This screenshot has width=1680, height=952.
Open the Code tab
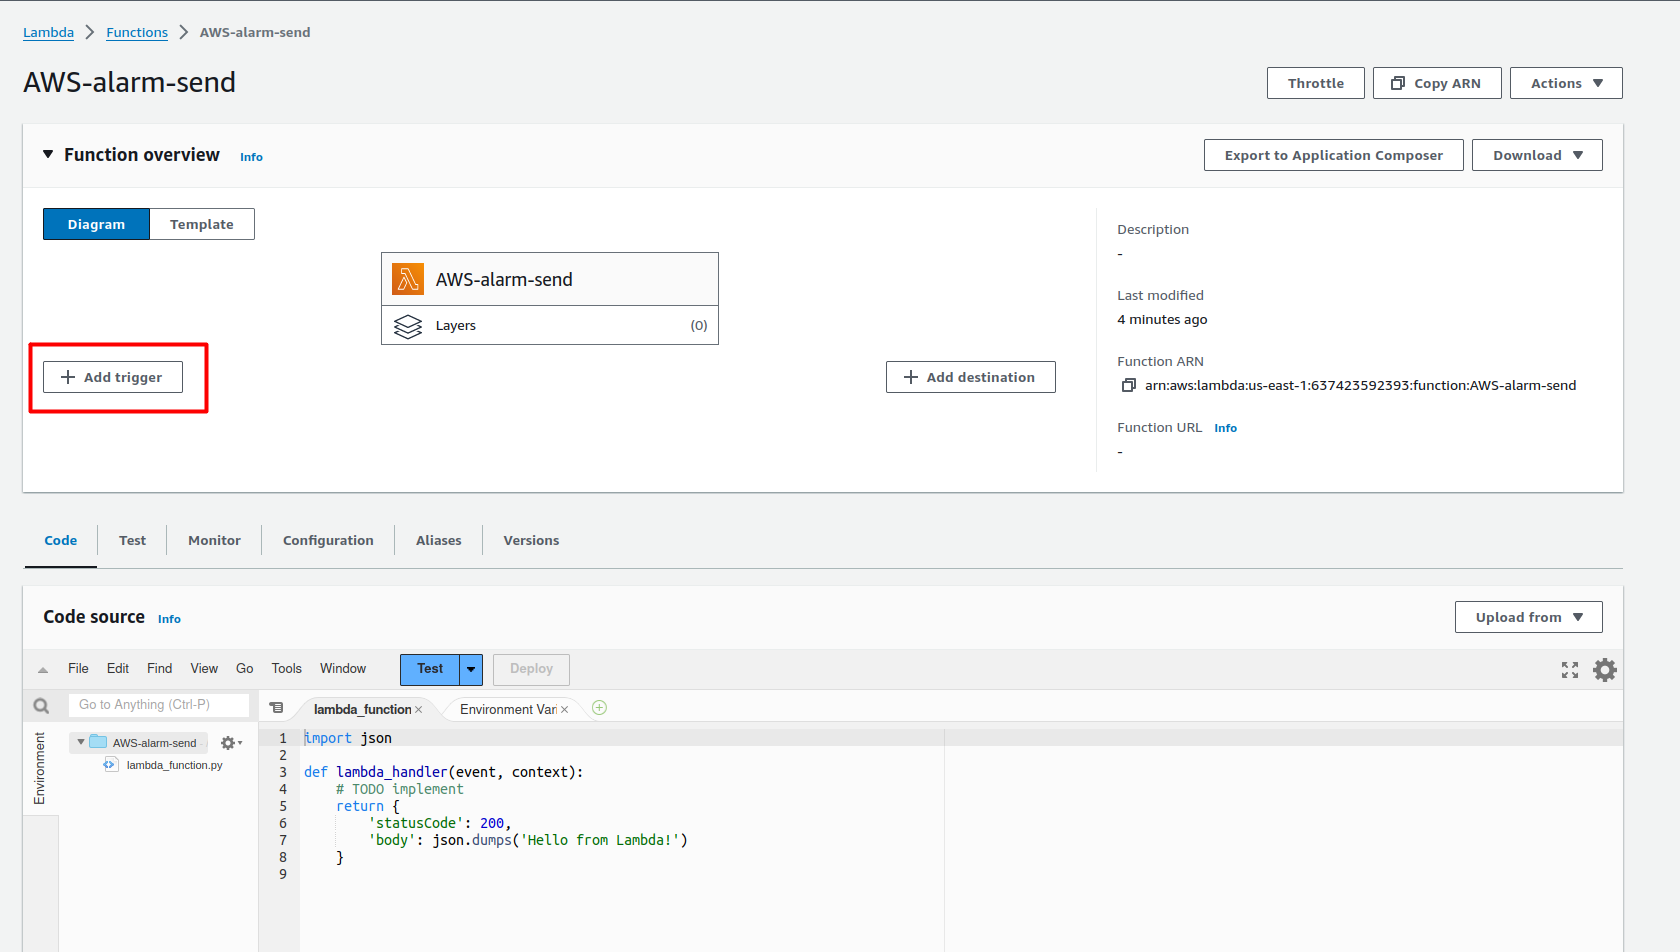(x=61, y=540)
